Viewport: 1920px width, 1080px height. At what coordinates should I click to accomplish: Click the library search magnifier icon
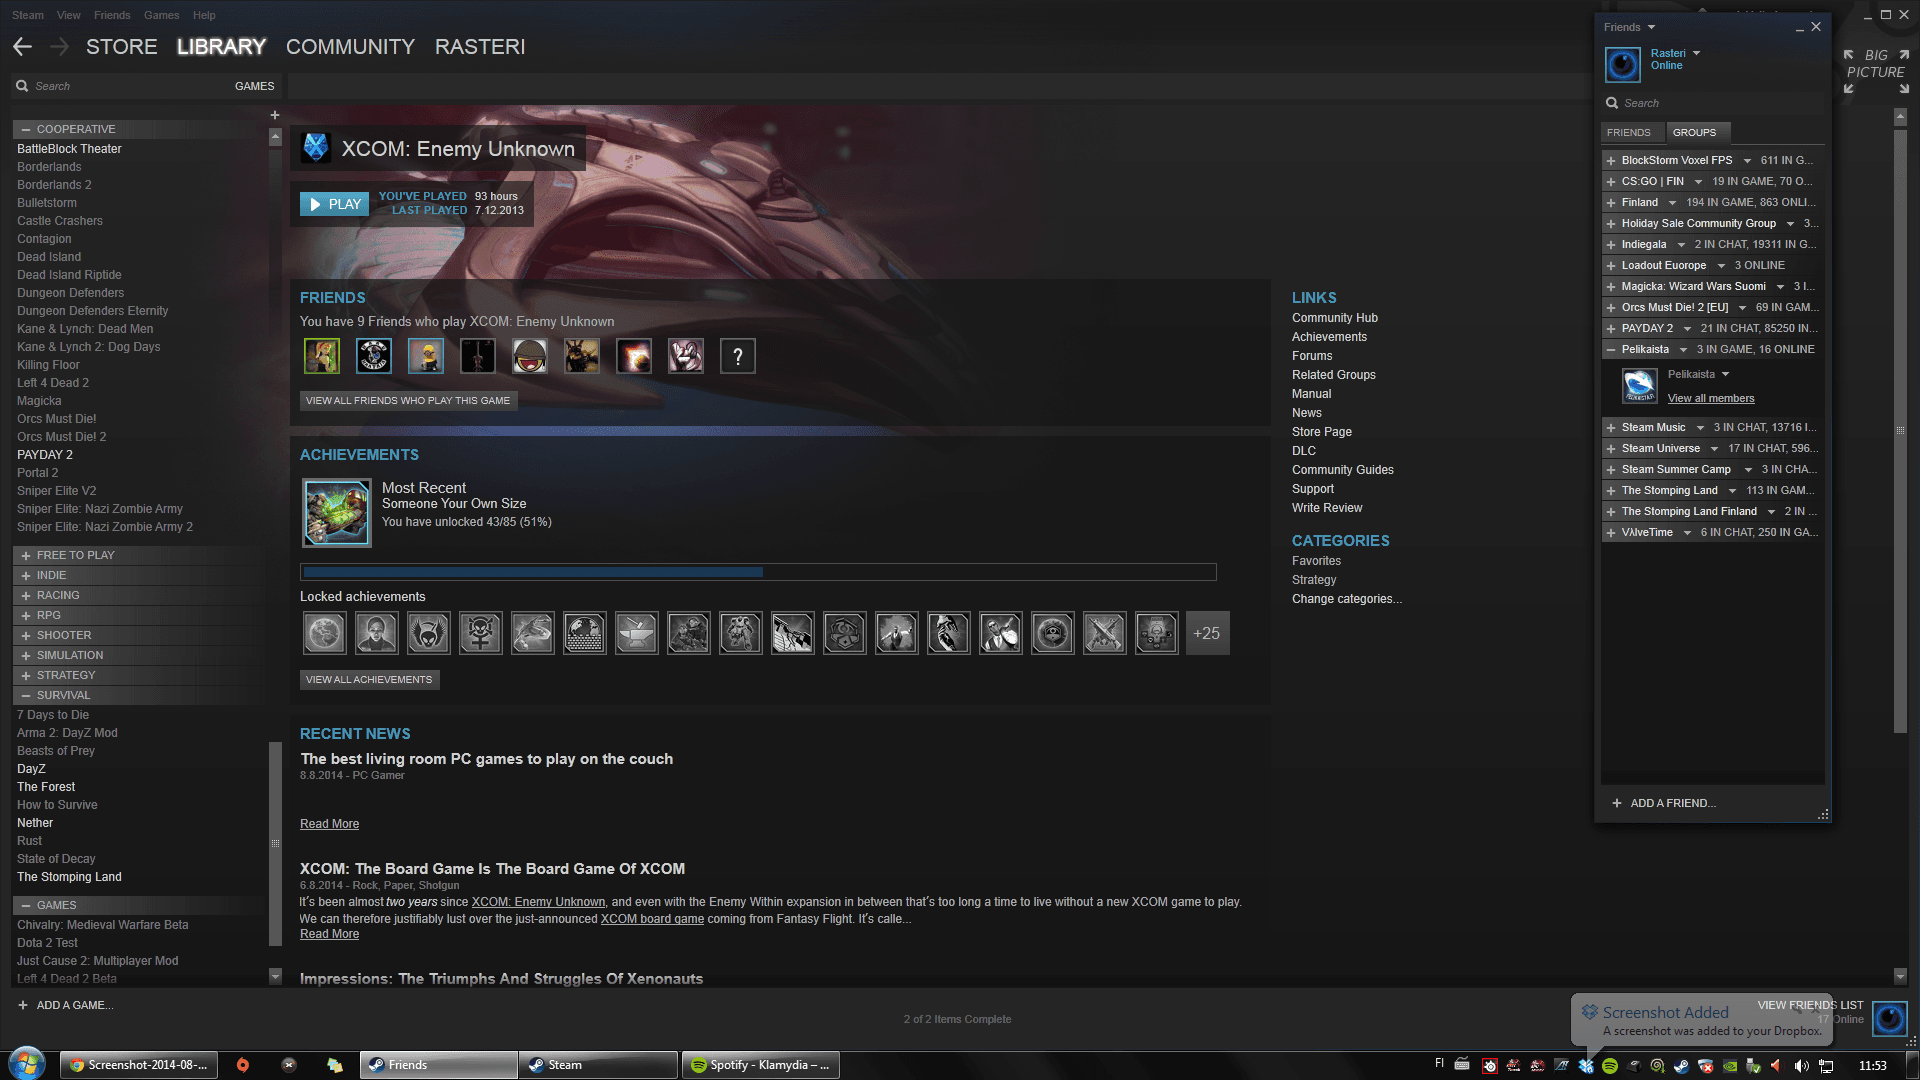pos(22,86)
